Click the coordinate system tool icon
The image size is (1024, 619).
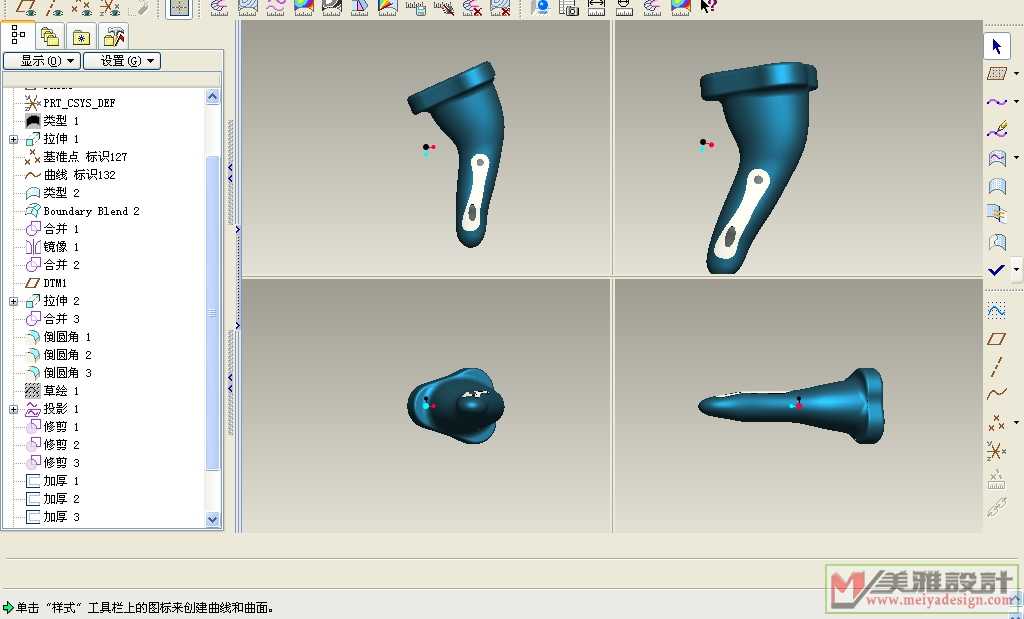pyautogui.click(x=996, y=451)
